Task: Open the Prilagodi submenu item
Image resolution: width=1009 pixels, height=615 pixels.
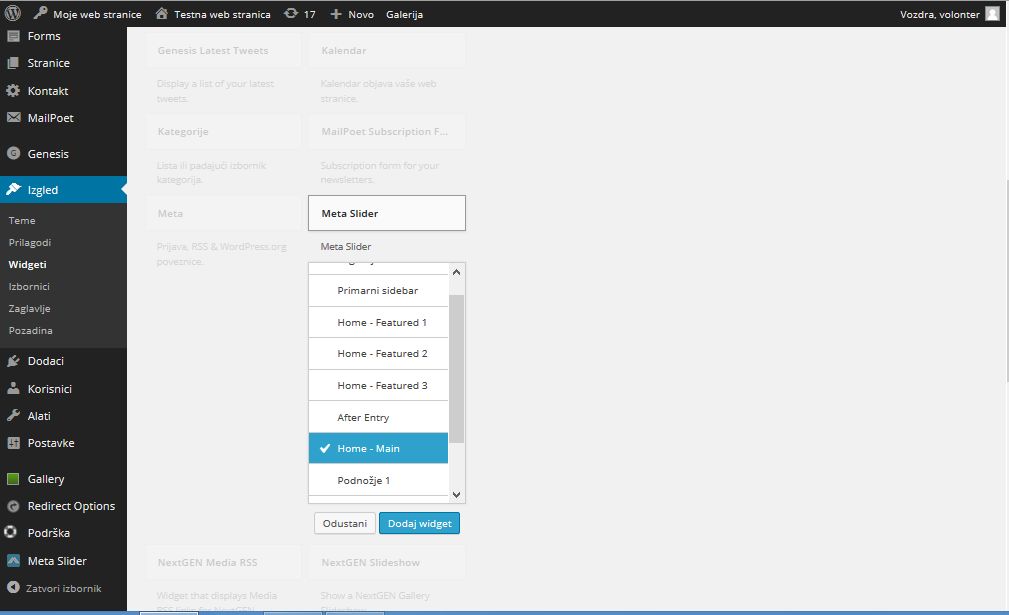Action: pyautogui.click(x=30, y=243)
